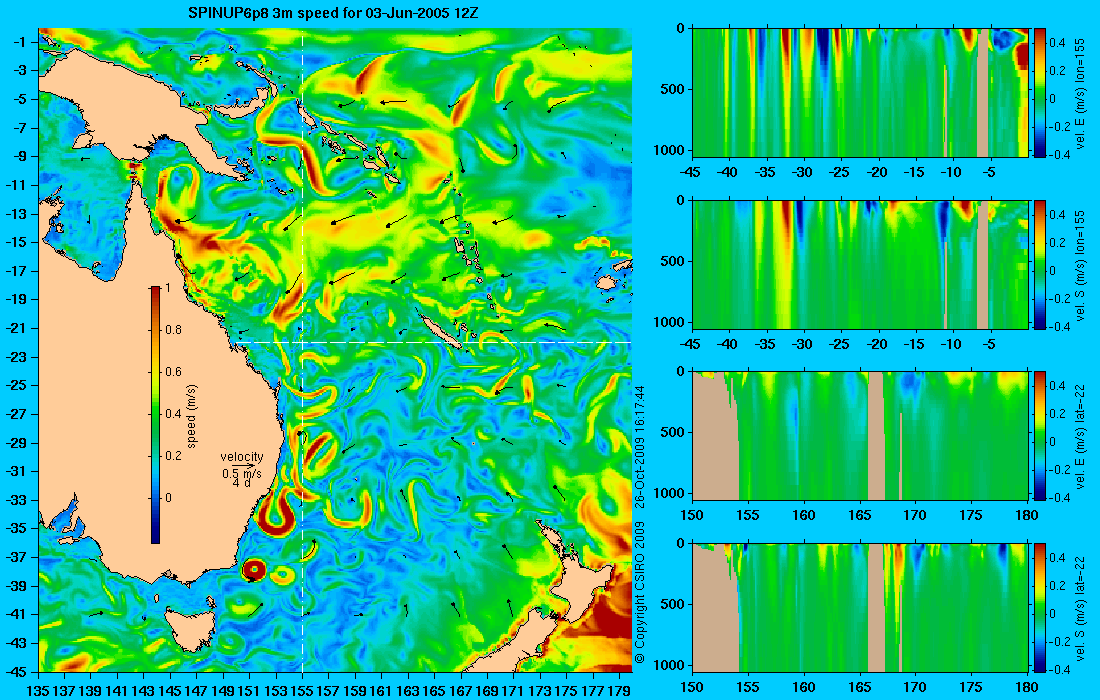Screen dimensions: 1100x700
Task: Click the "velocity" legend label
Action: (x=241, y=457)
